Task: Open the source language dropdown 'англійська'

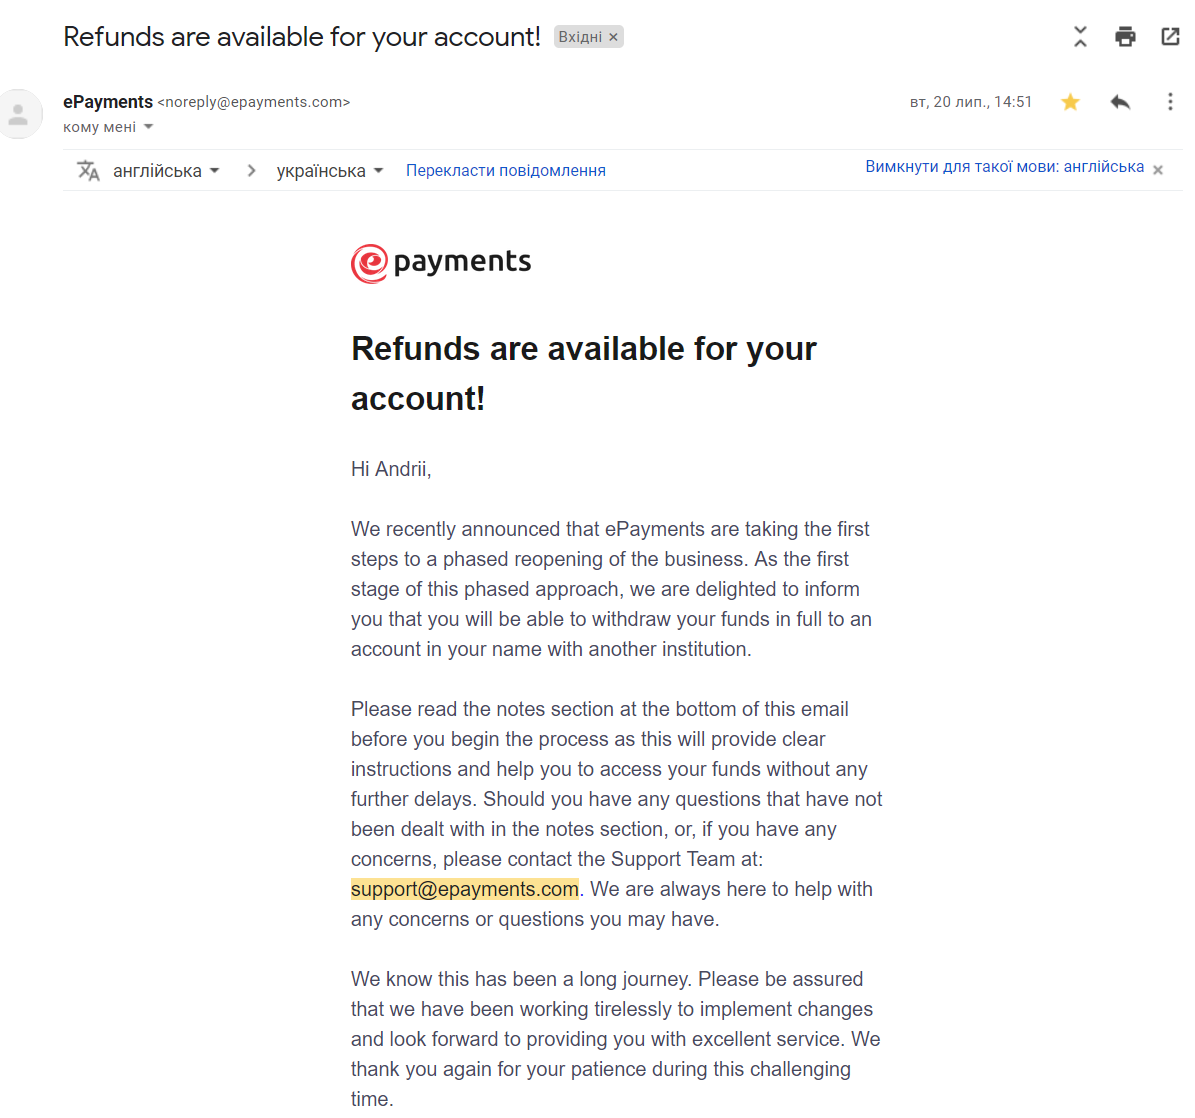Action: point(166,171)
